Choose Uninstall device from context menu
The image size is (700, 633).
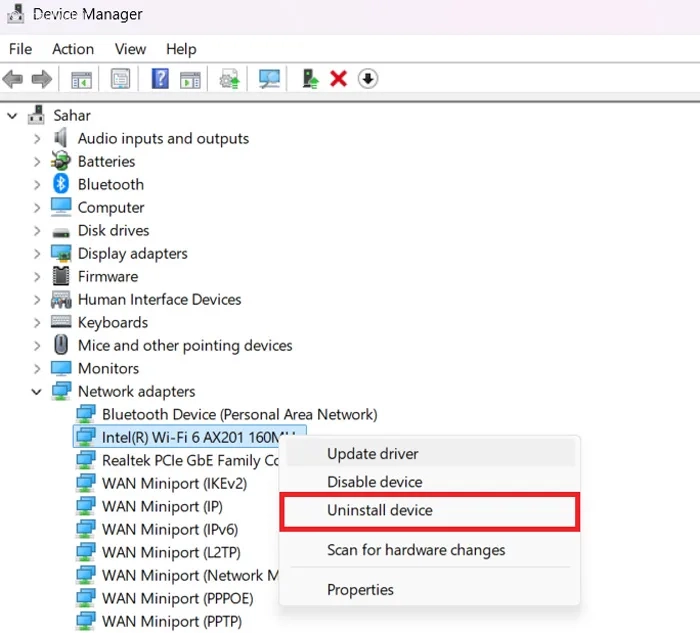[380, 510]
